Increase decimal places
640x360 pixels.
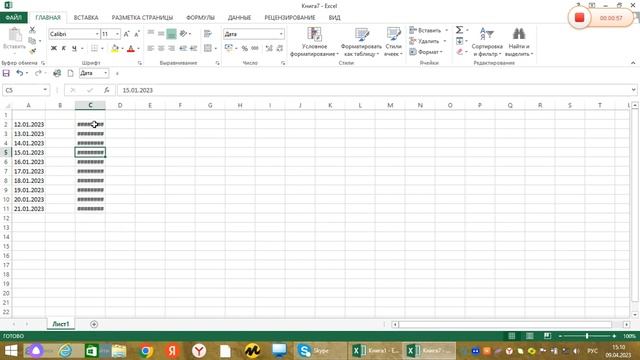269,48
